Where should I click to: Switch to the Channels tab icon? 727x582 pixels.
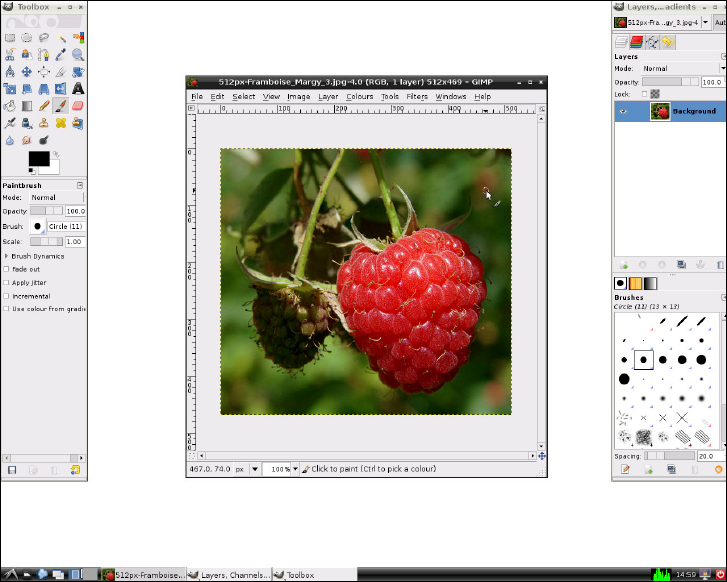[x=636, y=42]
